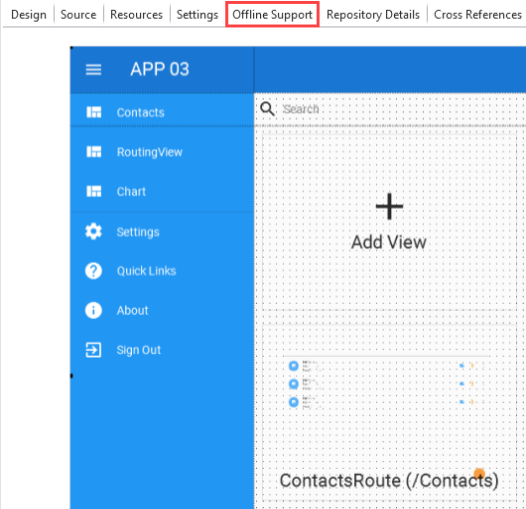The width and height of the screenshot is (526, 509).
Task: Select the ContactsRoute view thumbnail
Action: [389, 413]
